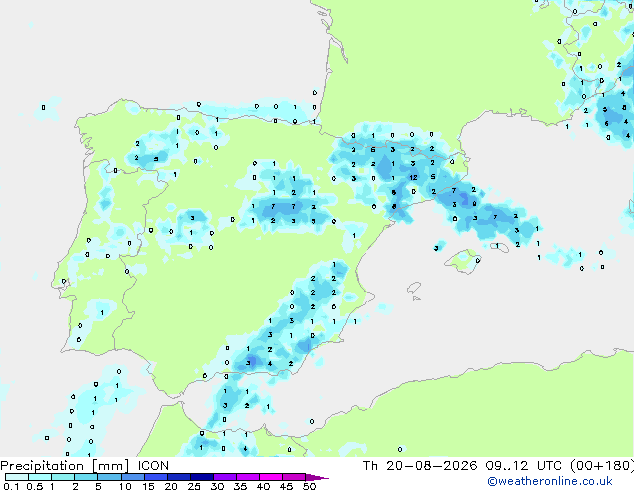Pick the 10–15 mm legend color swatch
The width and height of the screenshot is (634, 490).
coord(132,477)
